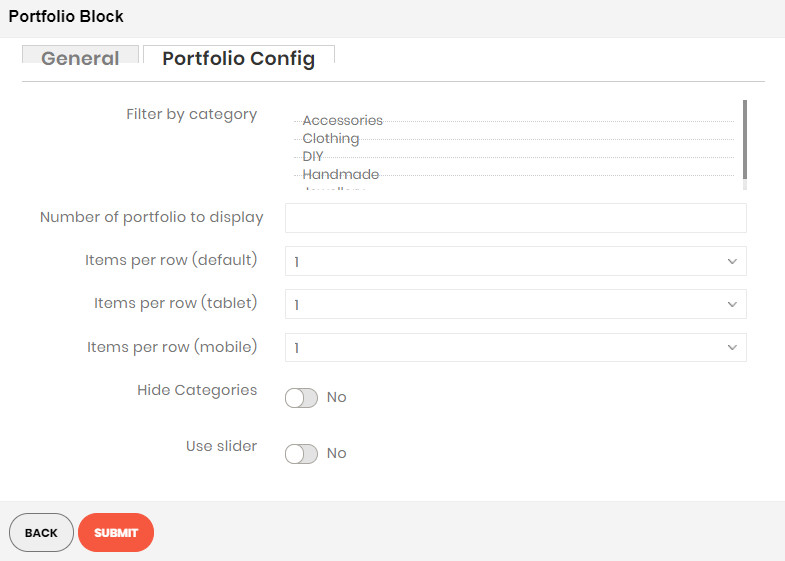
Task: Toggle the Hide Categories switch
Action: click(301, 398)
